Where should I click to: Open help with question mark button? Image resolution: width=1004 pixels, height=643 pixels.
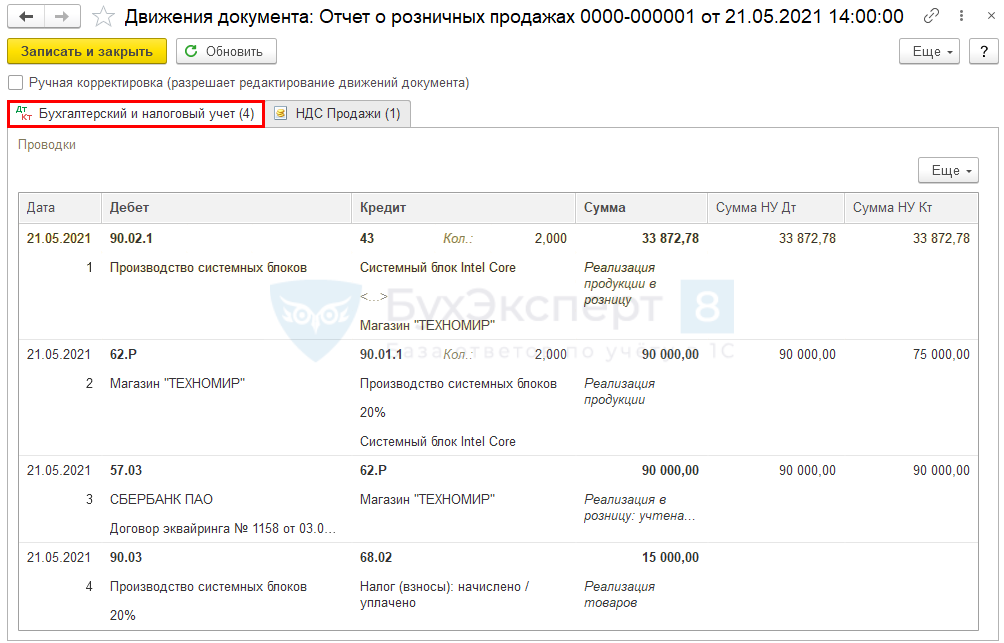tap(983, 51)
